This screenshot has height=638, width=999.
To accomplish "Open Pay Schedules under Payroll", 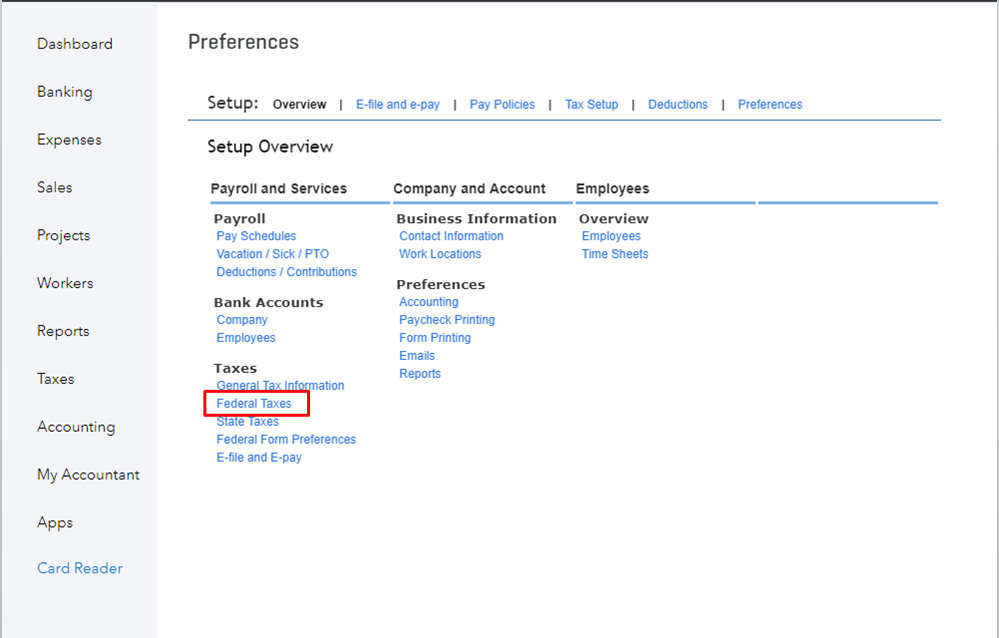I will pyautogui.click(x=256, y=237).
